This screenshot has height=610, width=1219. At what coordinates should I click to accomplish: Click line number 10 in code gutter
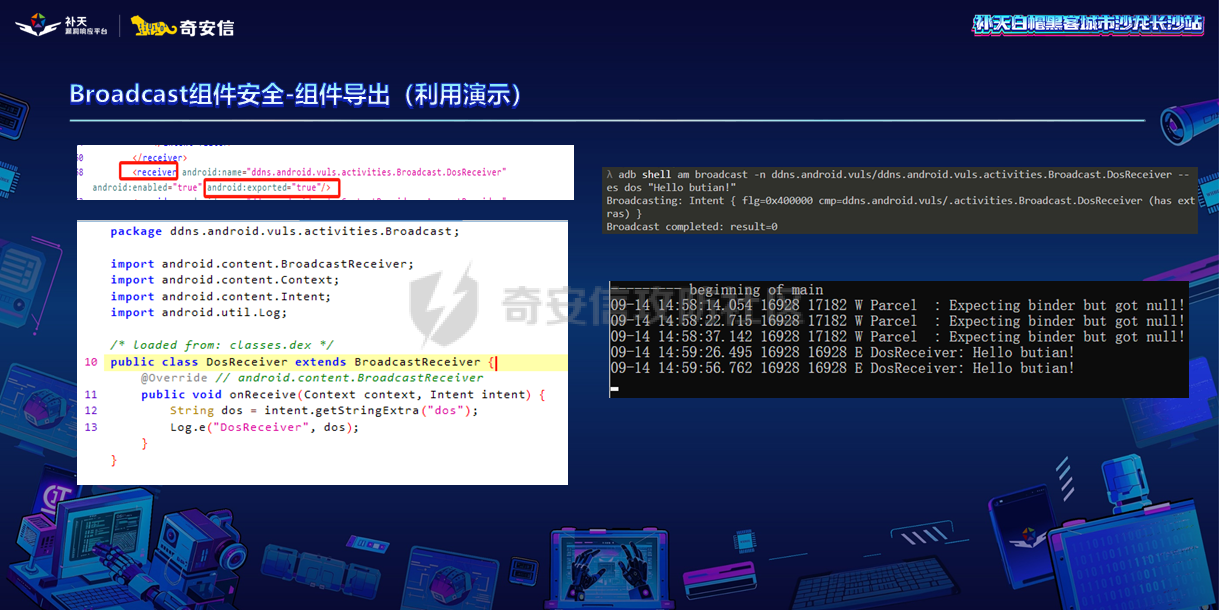[91, 362]
